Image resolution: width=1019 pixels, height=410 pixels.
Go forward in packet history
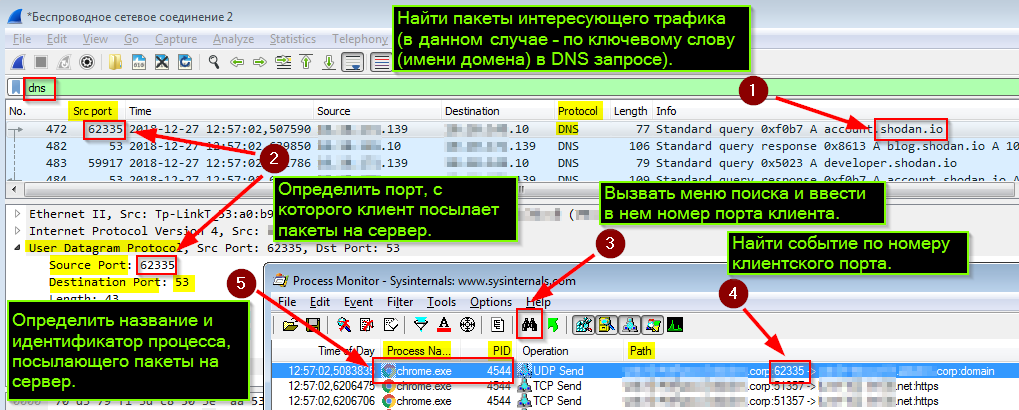(260, 62)
